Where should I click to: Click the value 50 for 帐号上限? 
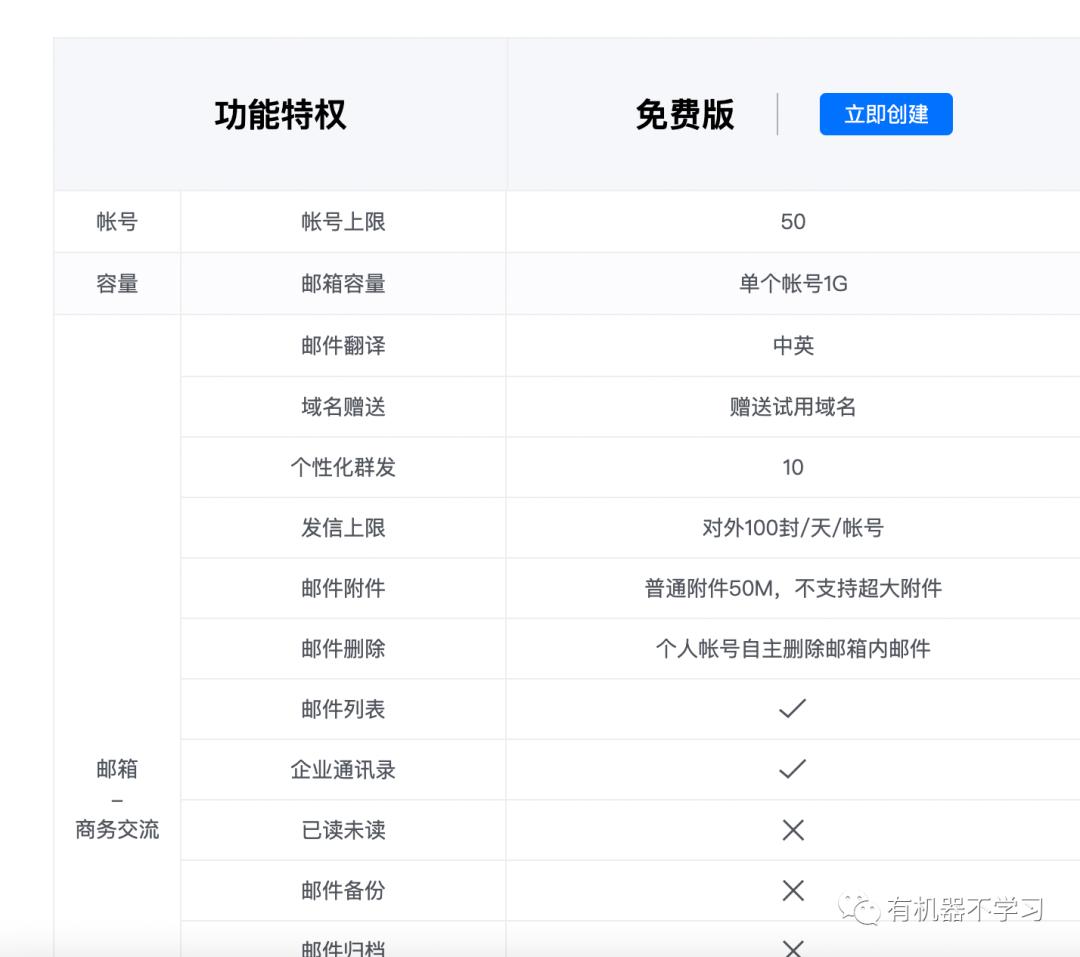pyautogui.click(x=792, y=222)
